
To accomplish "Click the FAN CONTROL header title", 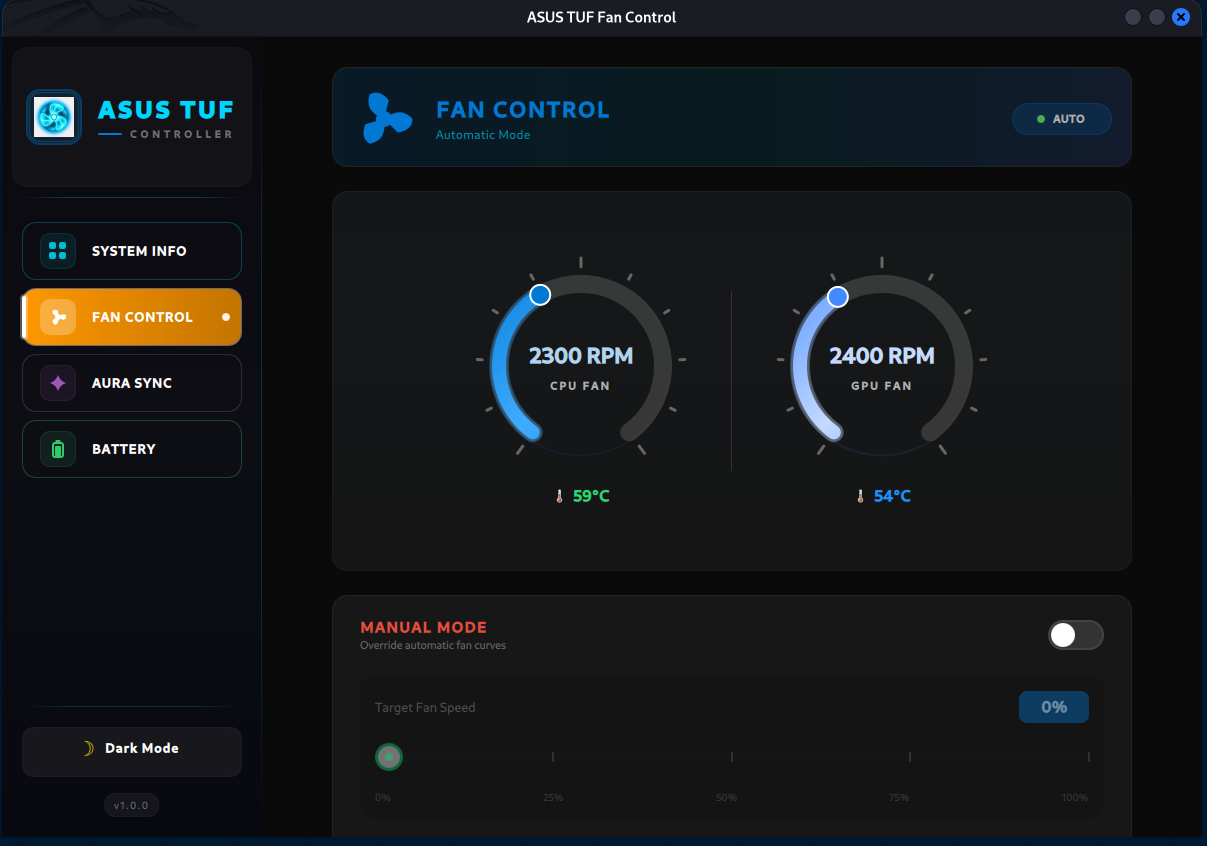I will (523, 110).
